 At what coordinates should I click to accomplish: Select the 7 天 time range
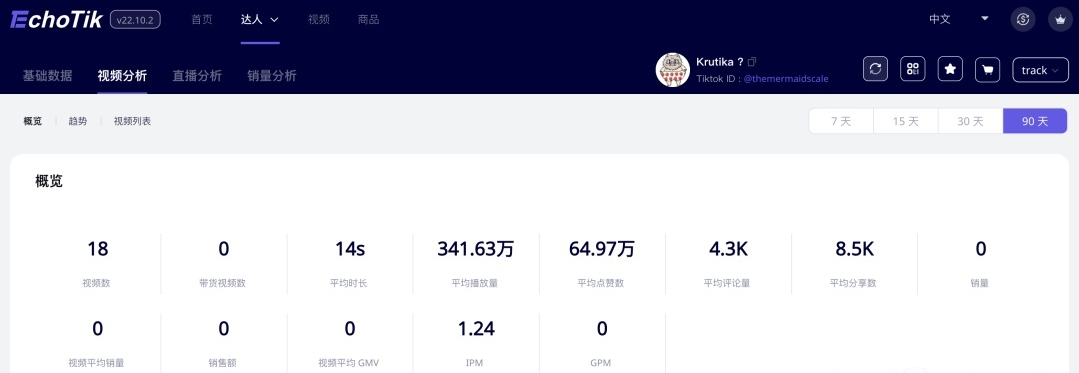pos(841,121)
